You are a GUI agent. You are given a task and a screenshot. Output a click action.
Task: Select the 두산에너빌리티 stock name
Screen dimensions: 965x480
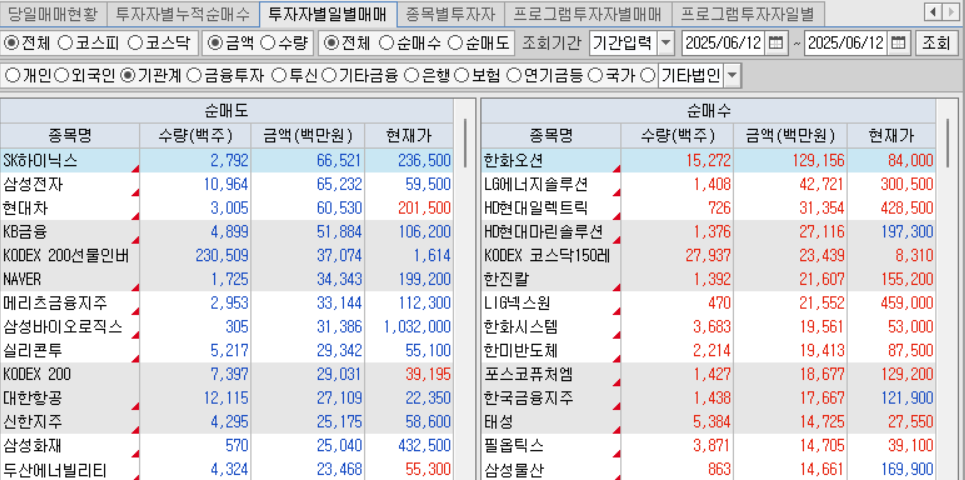[55, 470]
